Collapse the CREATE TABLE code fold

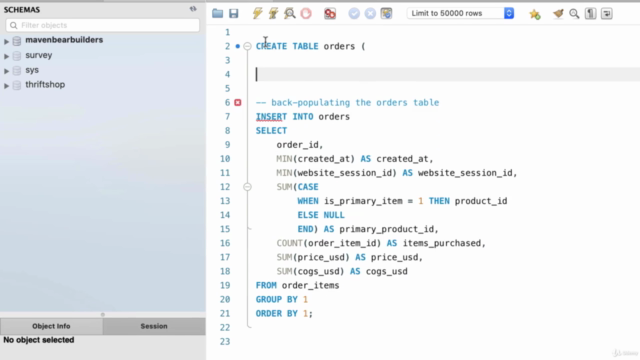pyautogui.click(x=247, y=46)
